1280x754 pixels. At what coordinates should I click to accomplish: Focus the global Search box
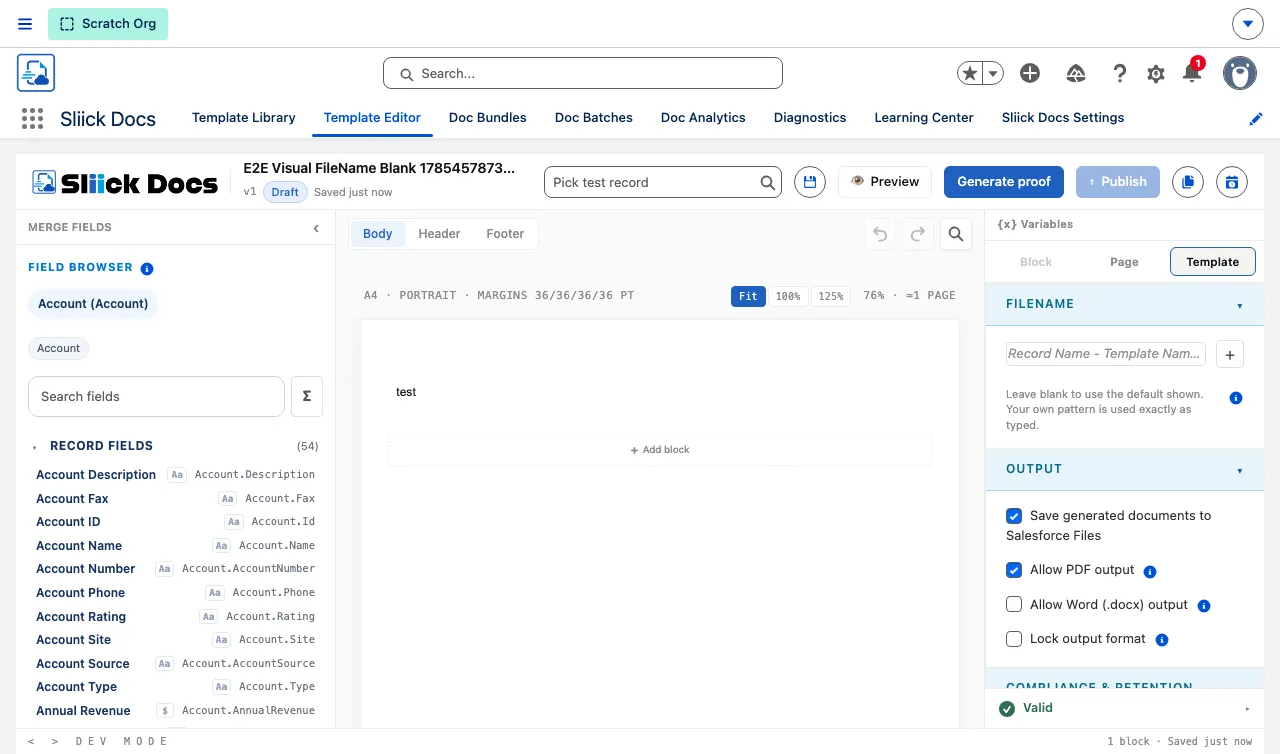point(583,73)
